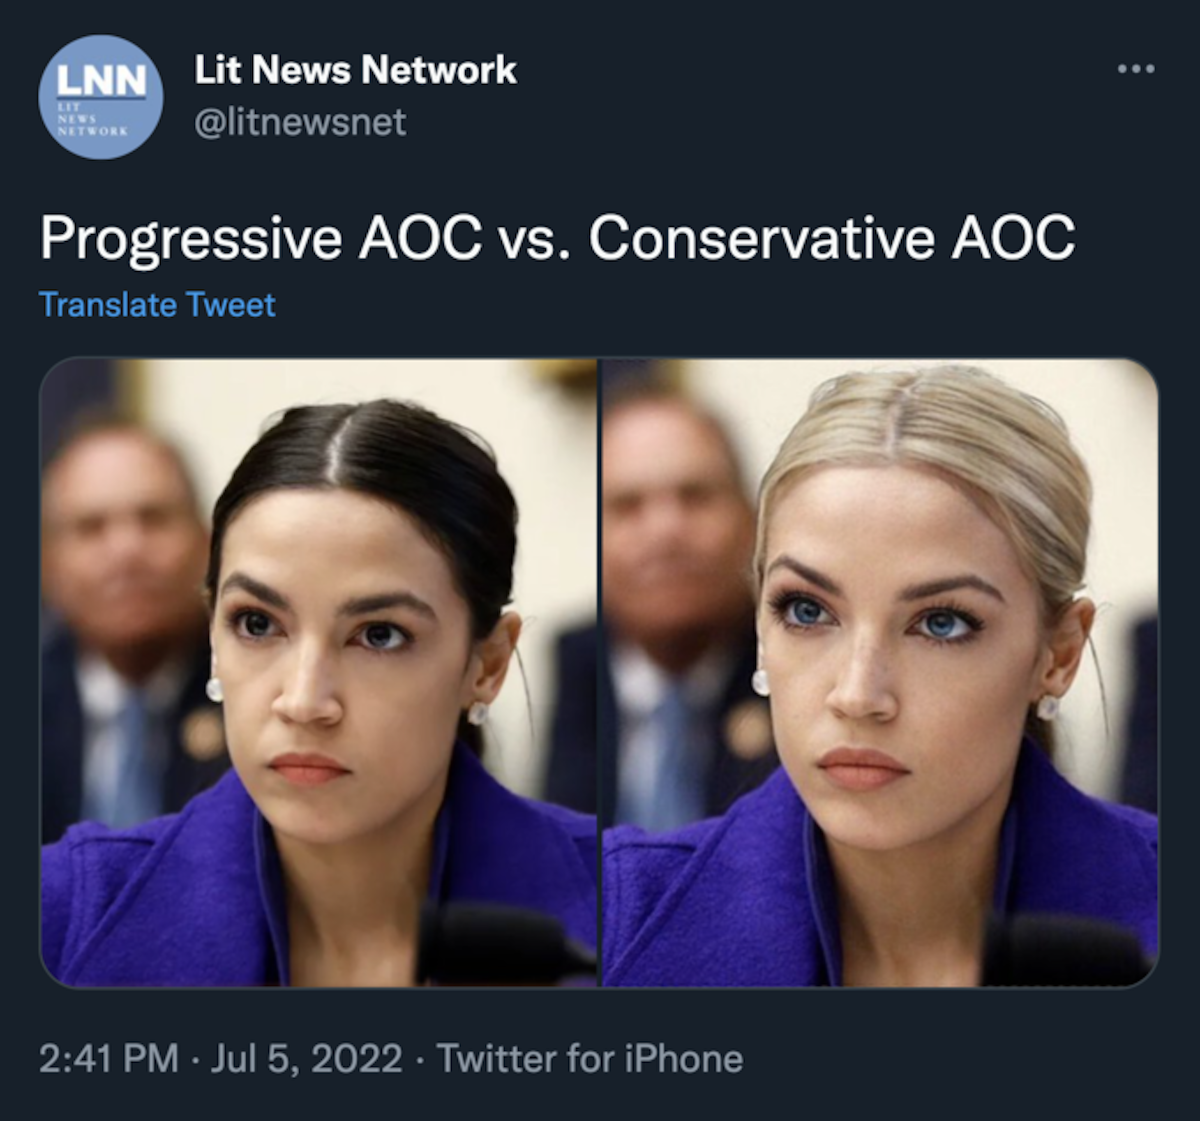Open the left dark-haired photo
Screen dimensions: 1200x1121
[319, 672]
